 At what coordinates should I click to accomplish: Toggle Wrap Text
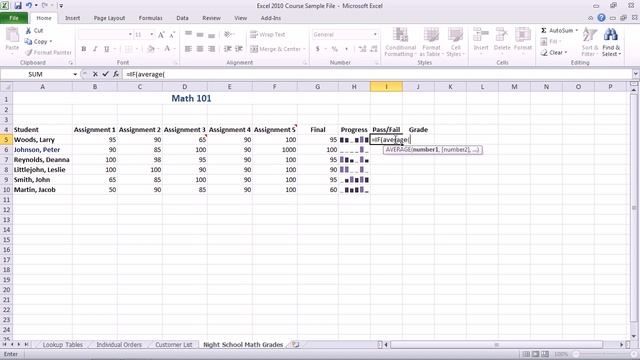point(267,34)
